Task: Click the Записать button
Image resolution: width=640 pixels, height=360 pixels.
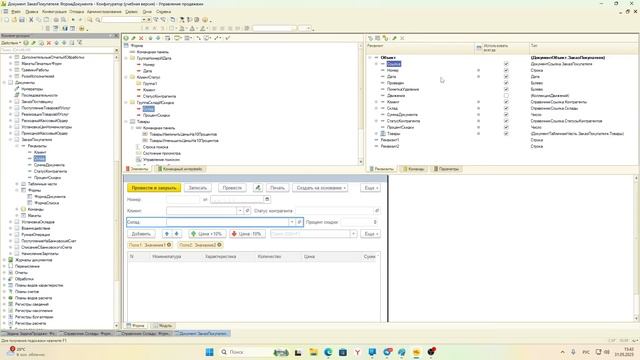Action: pyautogui.click(x=198, y=188)
